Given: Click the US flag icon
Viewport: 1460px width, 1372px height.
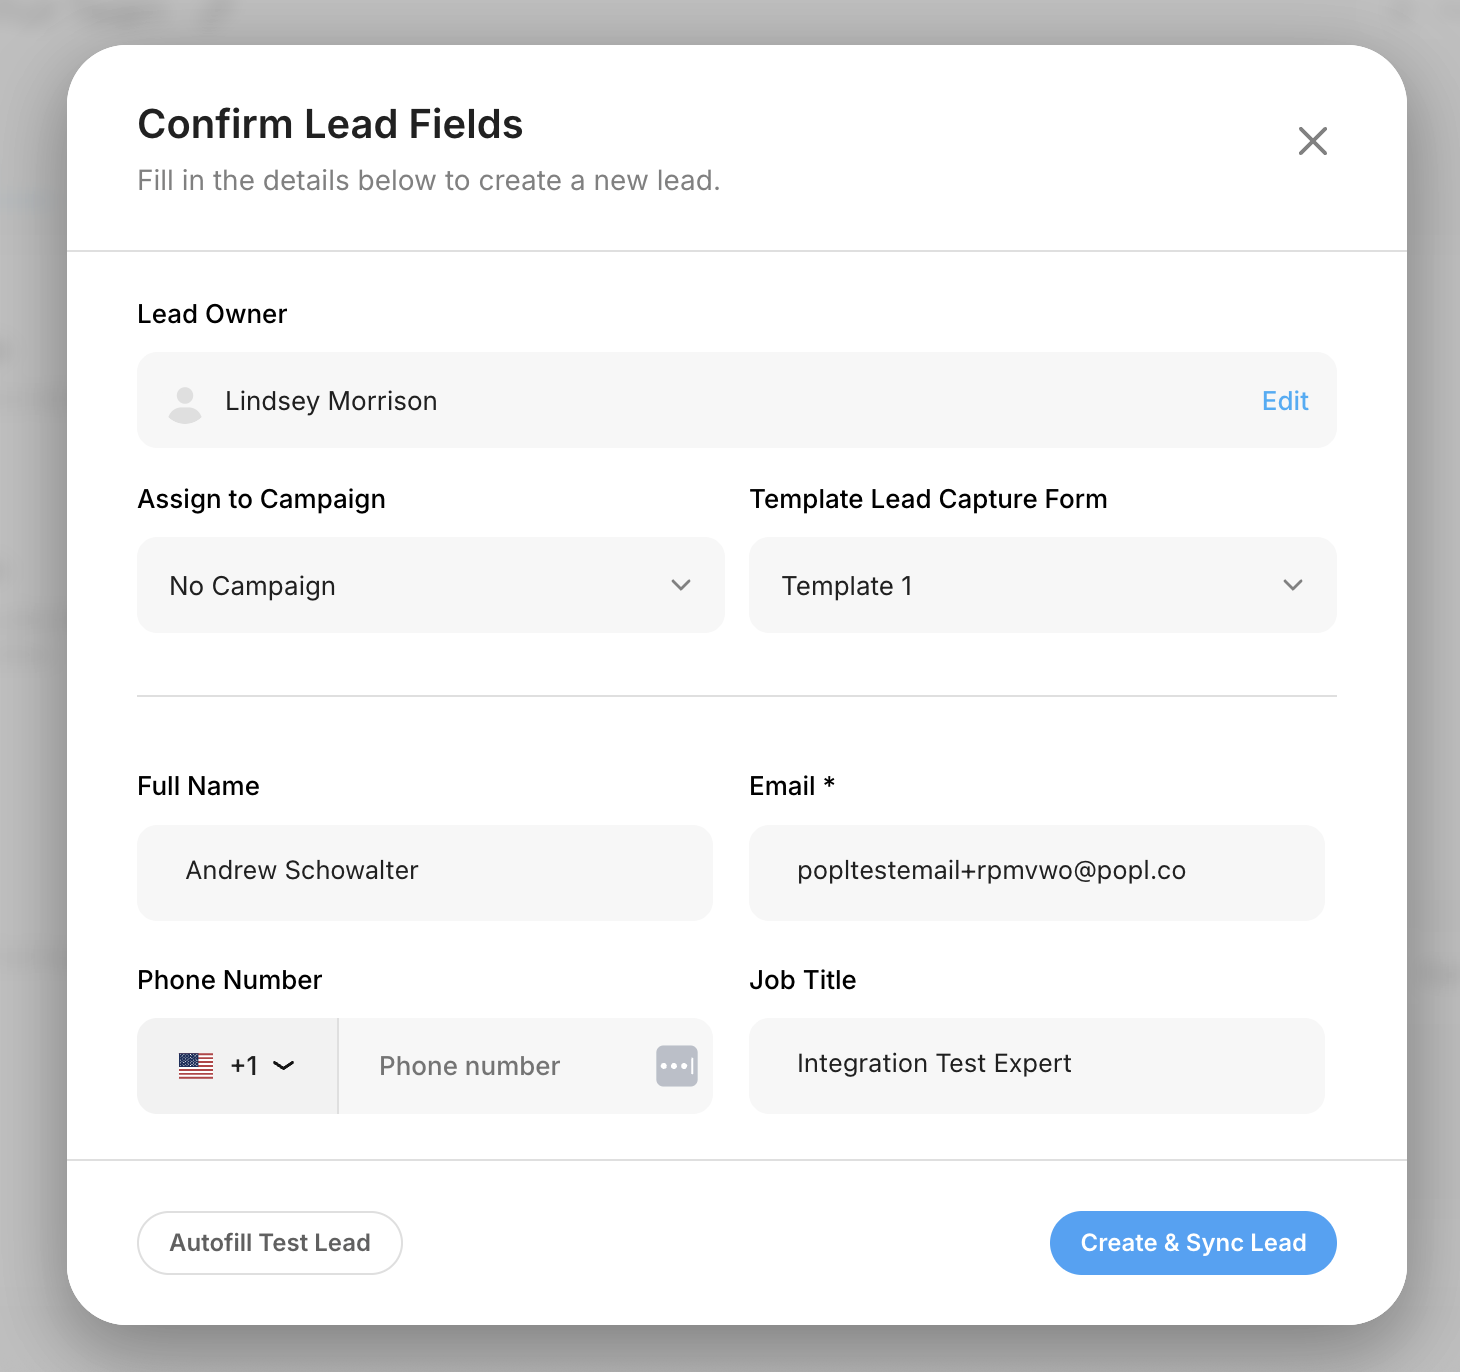Looking at the screenshot, I should 196,1066.
